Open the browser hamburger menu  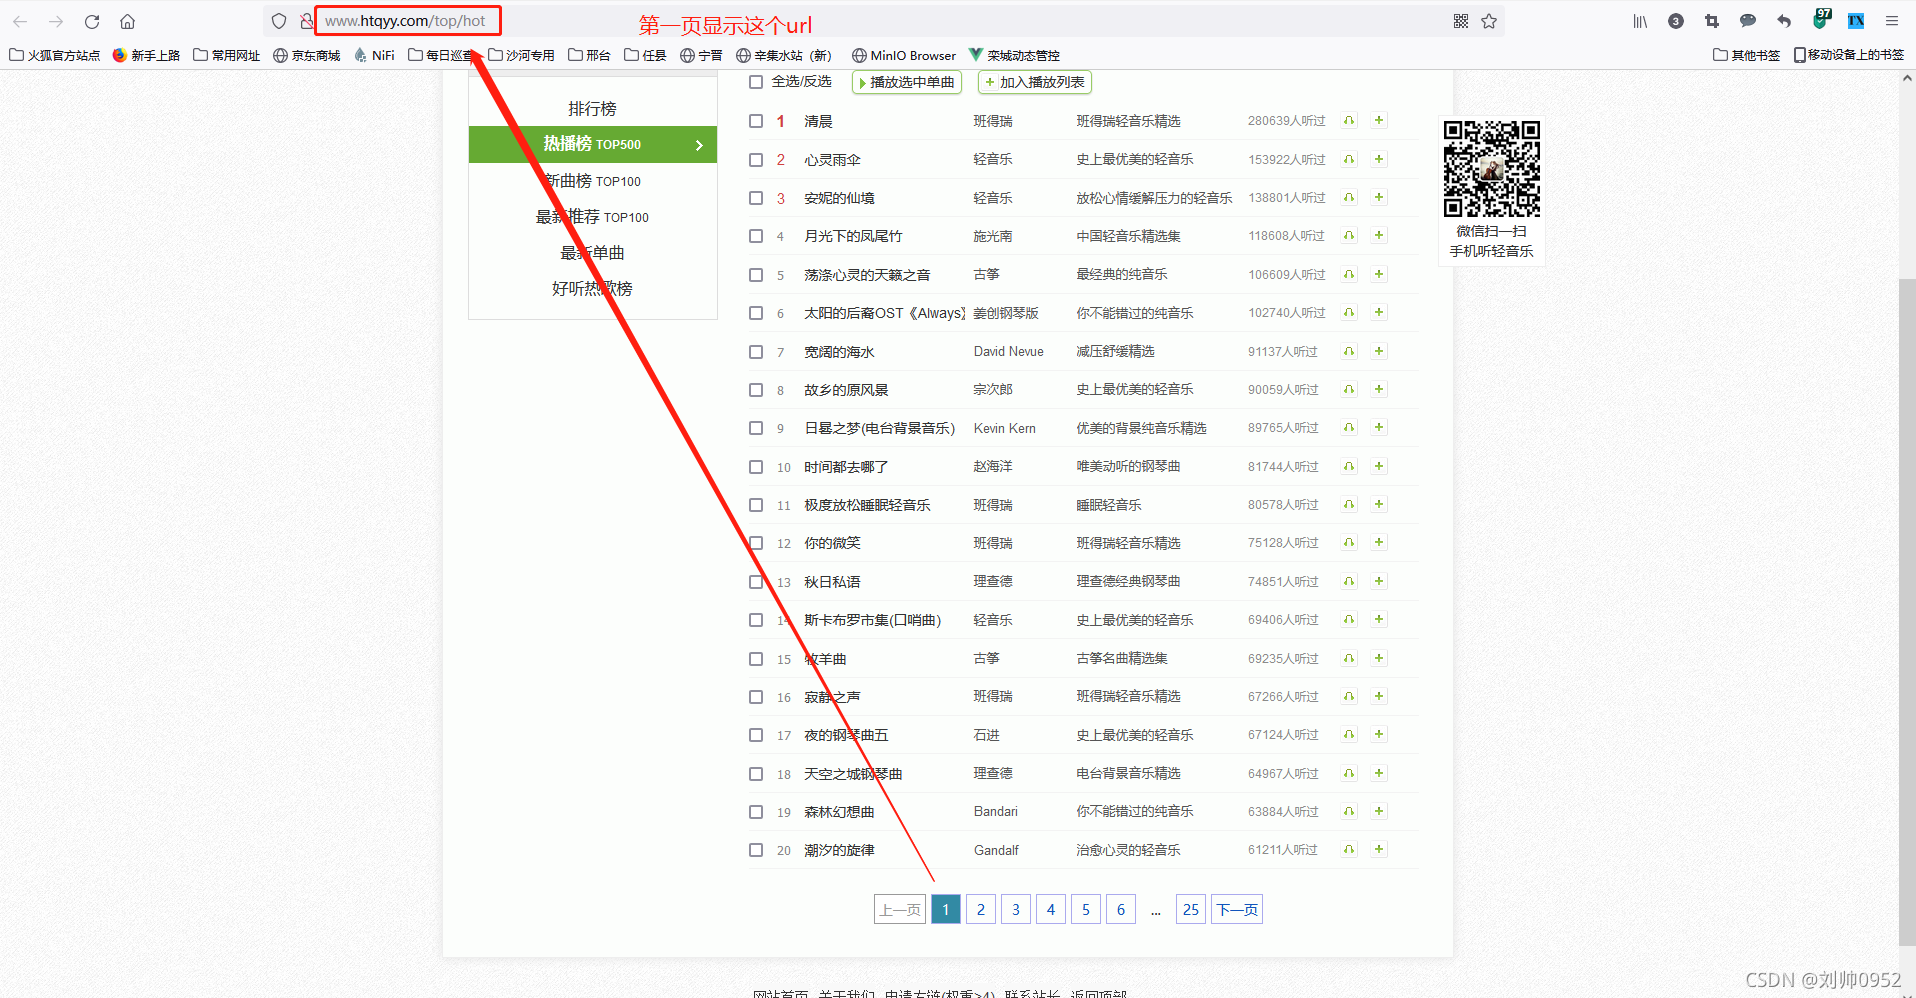tap(1892, 21)
